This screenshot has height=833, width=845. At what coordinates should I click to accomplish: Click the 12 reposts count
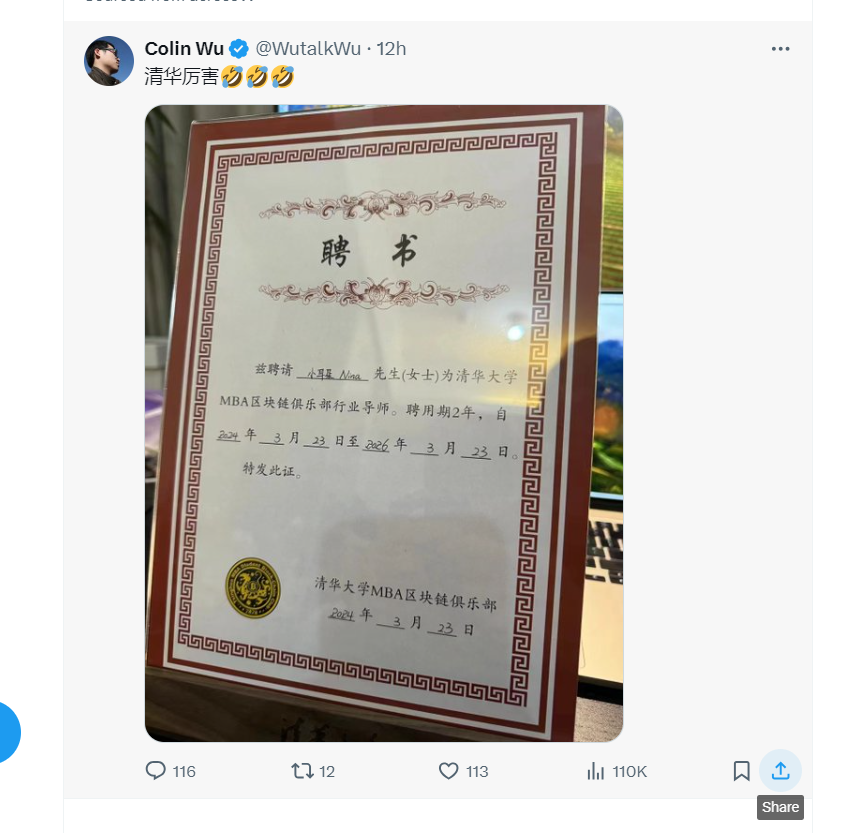click(327, 772)
